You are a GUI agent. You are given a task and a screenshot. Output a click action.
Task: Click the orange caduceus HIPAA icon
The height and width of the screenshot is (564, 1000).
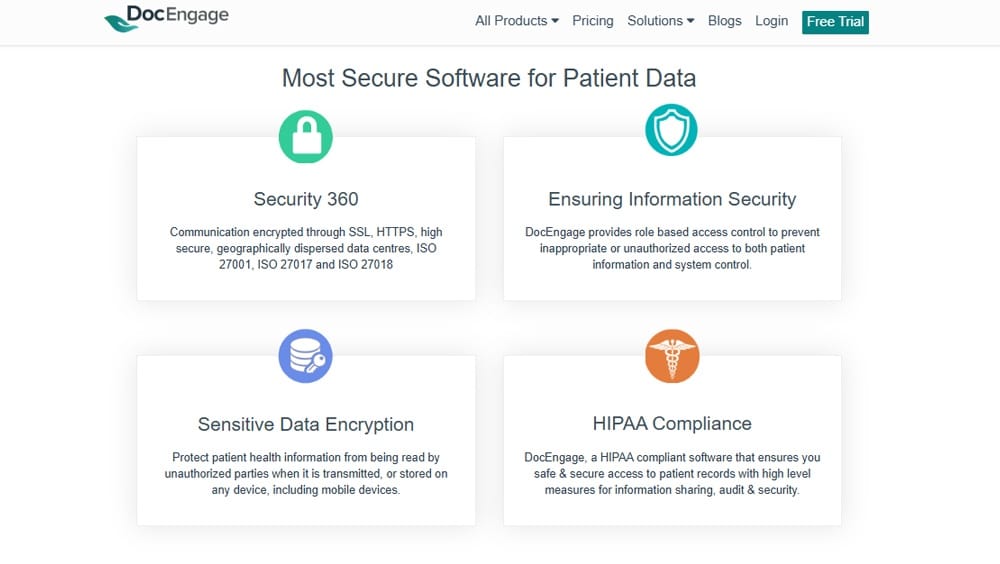[x=671, y=355]
